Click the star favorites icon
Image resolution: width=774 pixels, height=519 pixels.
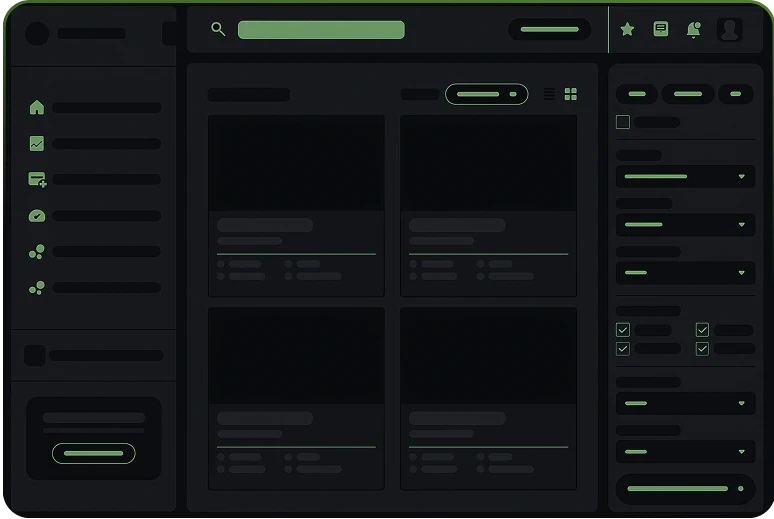pos(627,29)
